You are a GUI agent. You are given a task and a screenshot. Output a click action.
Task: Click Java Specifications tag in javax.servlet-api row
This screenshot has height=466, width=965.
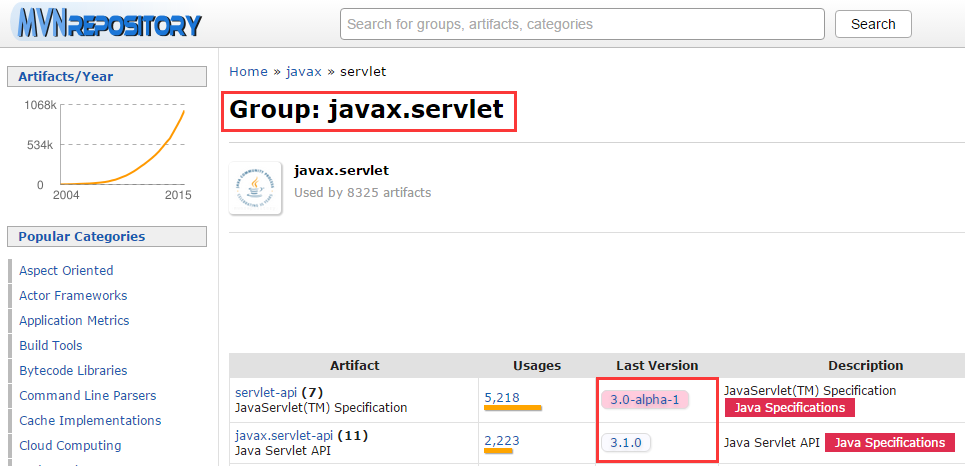(889, 443)
